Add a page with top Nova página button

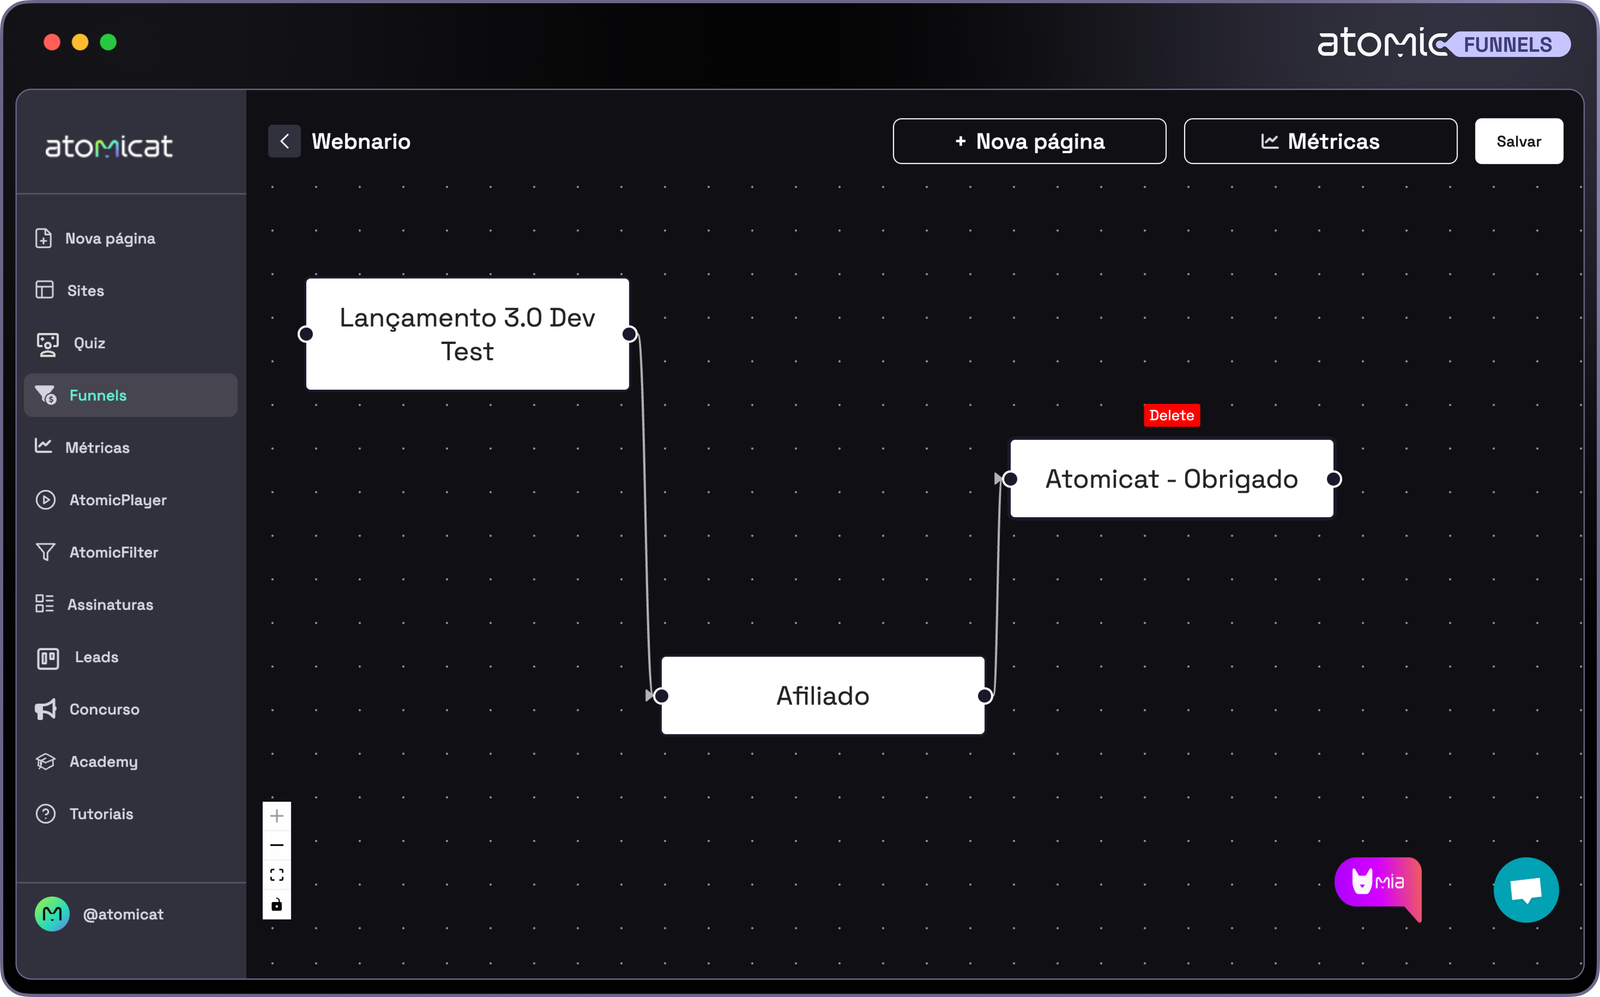(x=1029, y=141)
